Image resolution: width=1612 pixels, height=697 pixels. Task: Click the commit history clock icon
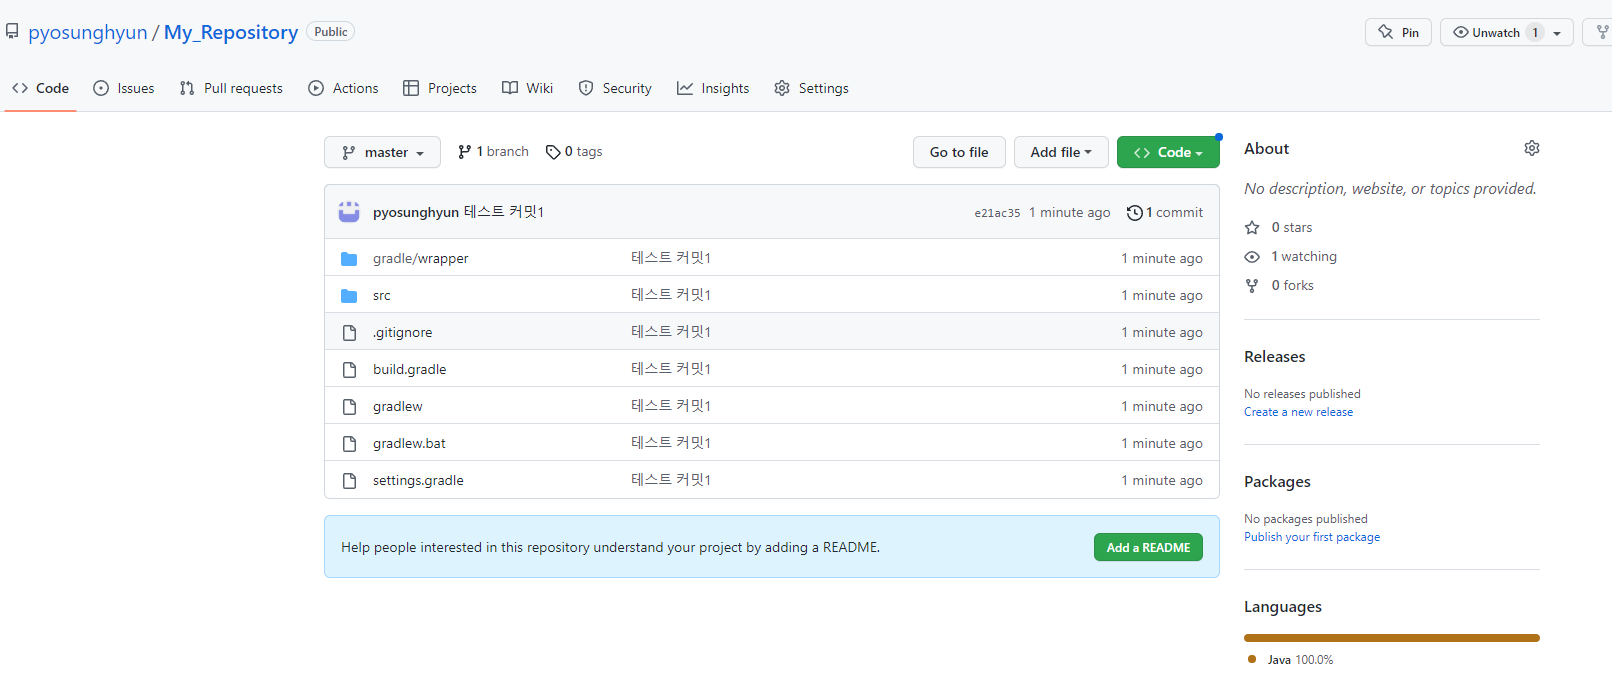click(1134, 213)
